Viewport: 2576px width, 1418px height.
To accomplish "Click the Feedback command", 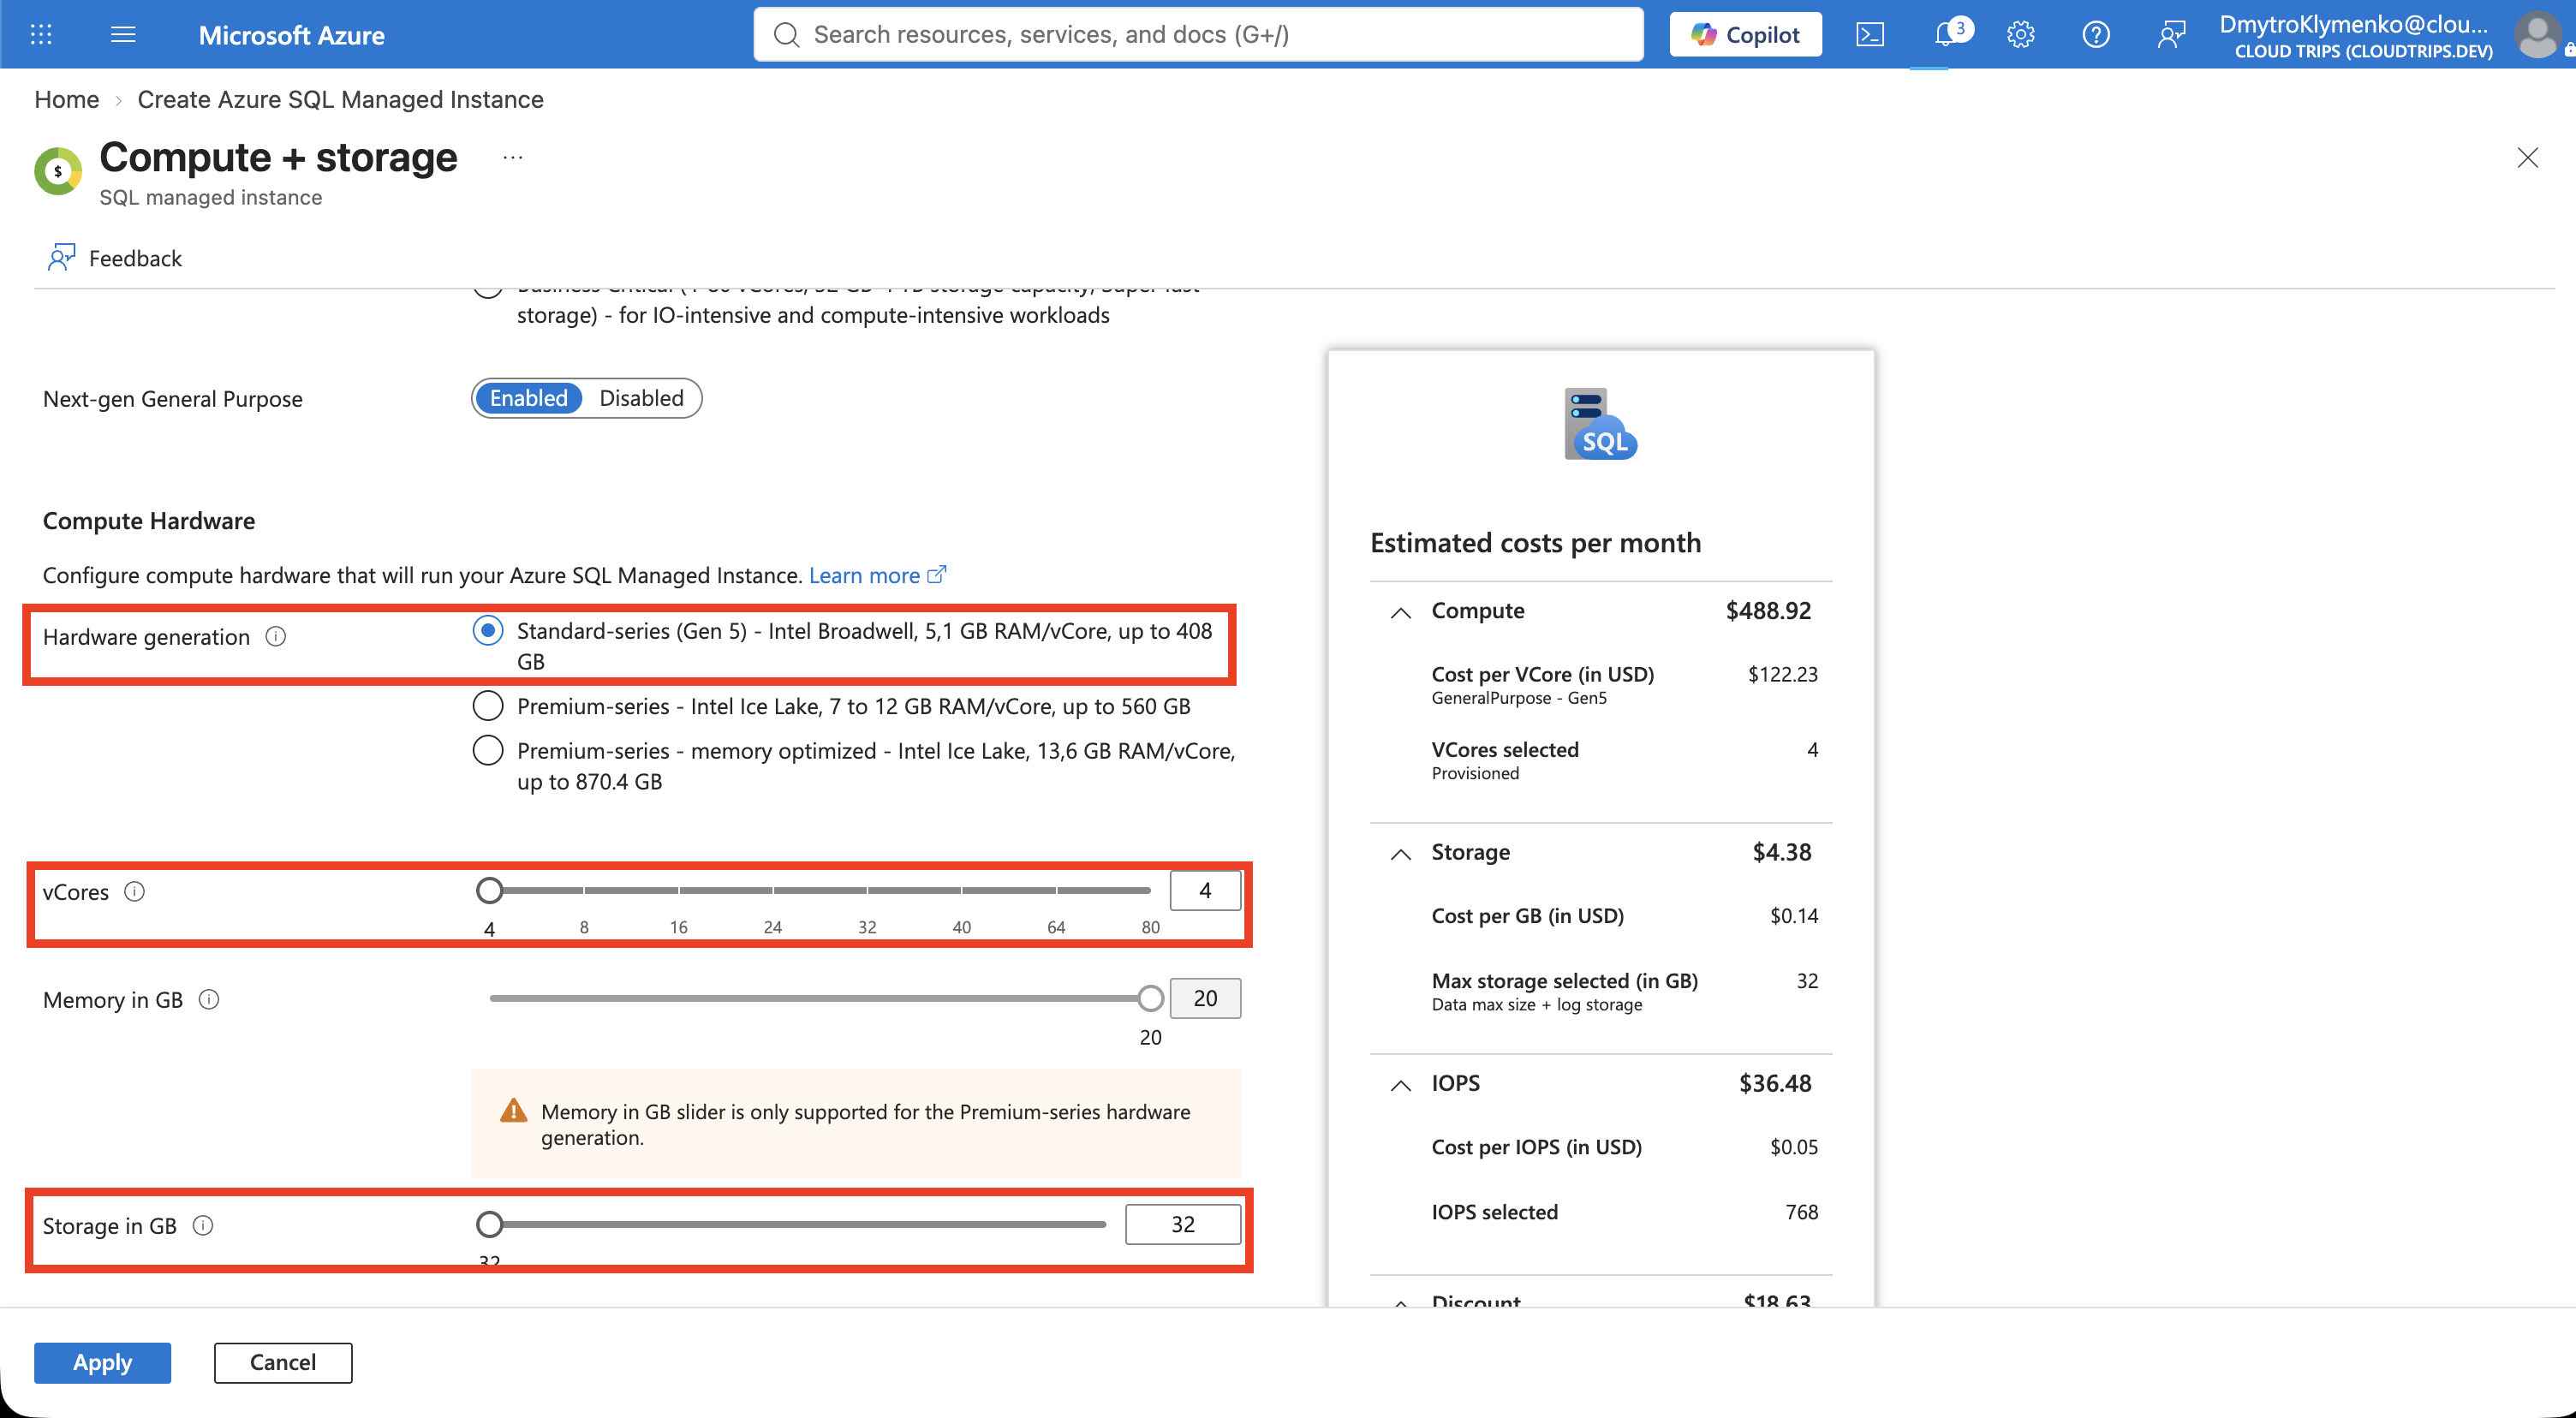I will (114, 258).
